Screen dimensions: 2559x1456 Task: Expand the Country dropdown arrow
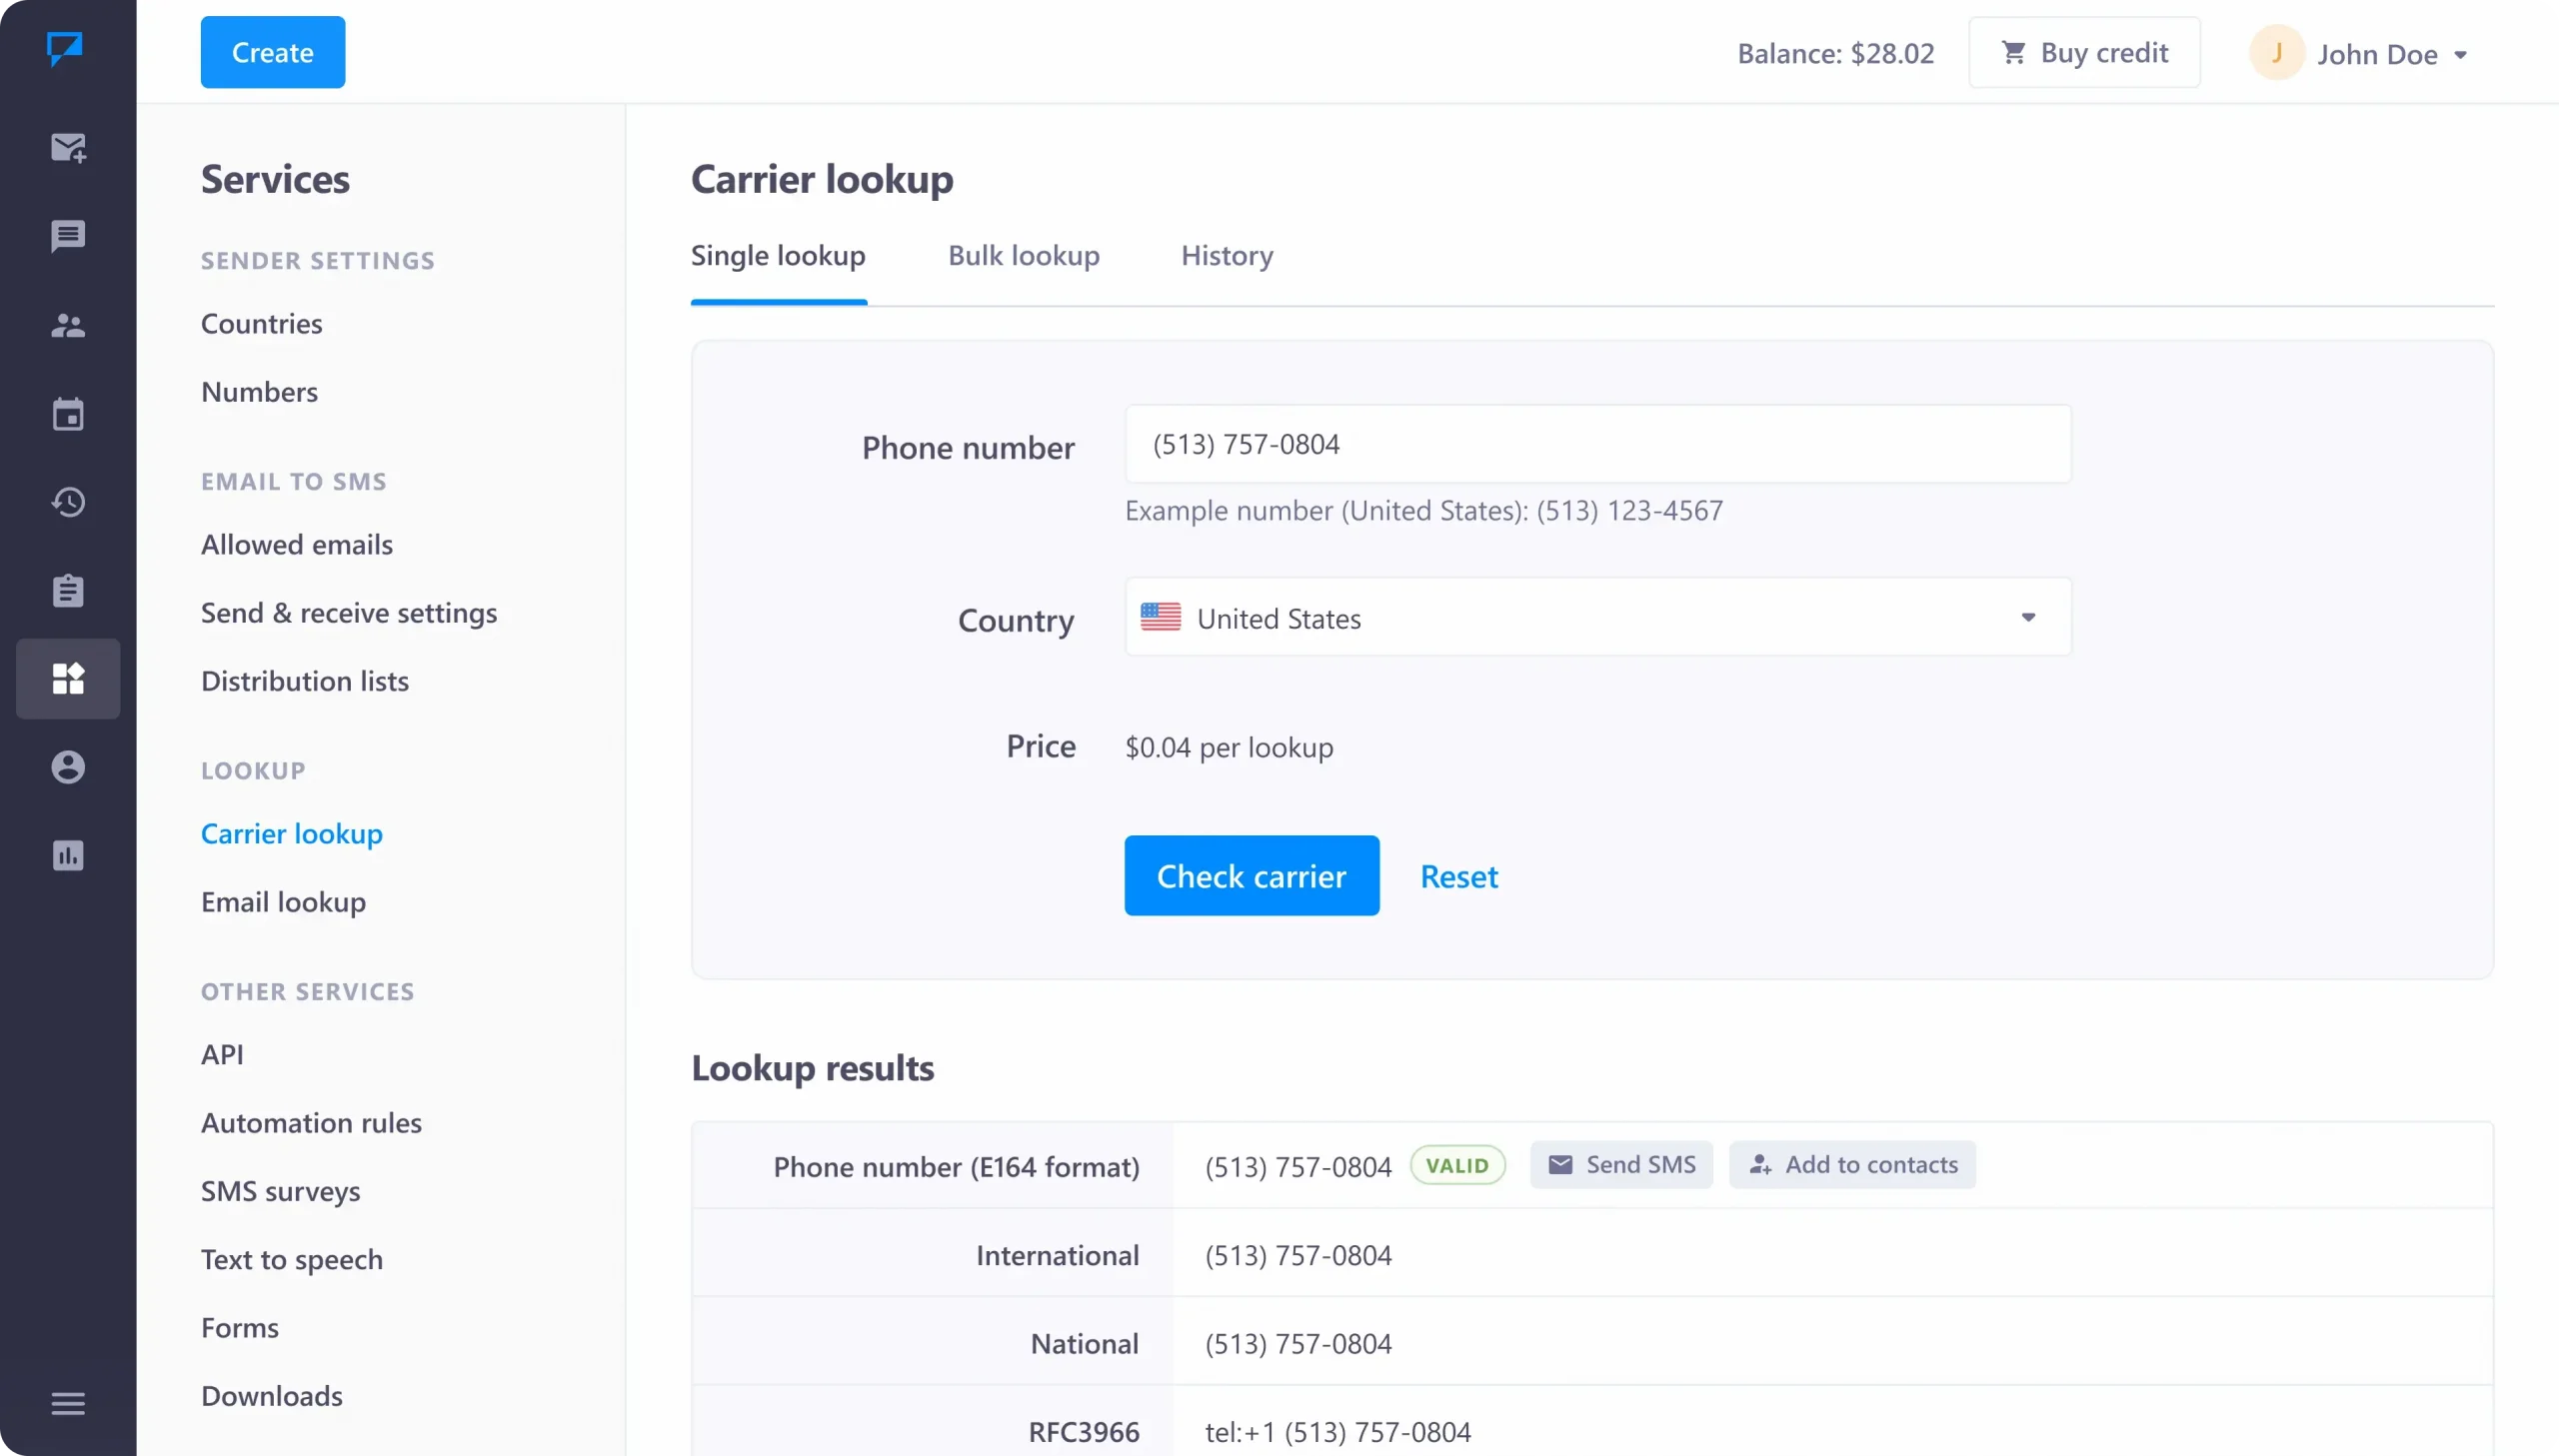pos(2028,617)
